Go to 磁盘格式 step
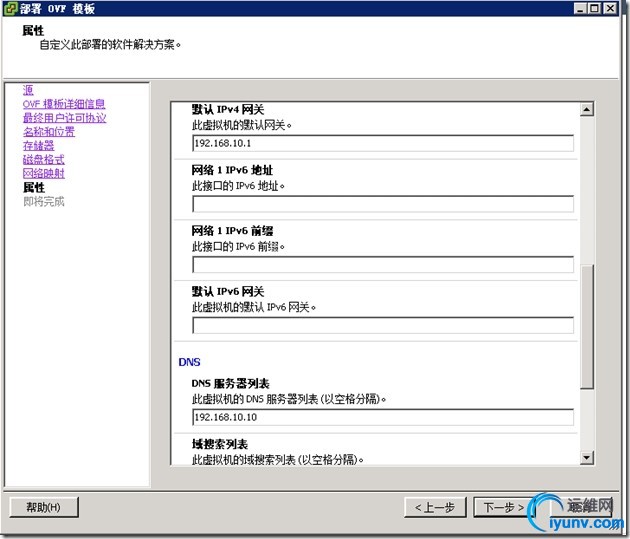 [x=43, y=159]
